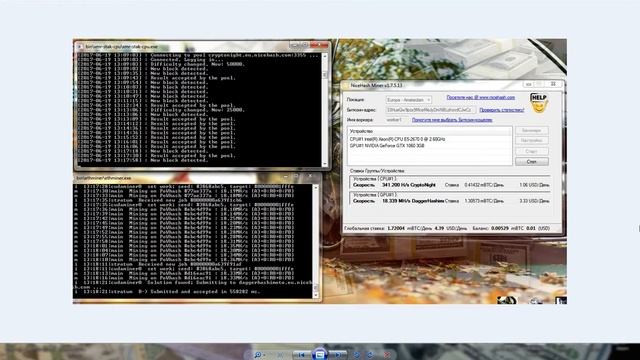
Task: Click the 4.39 USD/day global value
Action: pyautogui.click(x=451, y=229)
